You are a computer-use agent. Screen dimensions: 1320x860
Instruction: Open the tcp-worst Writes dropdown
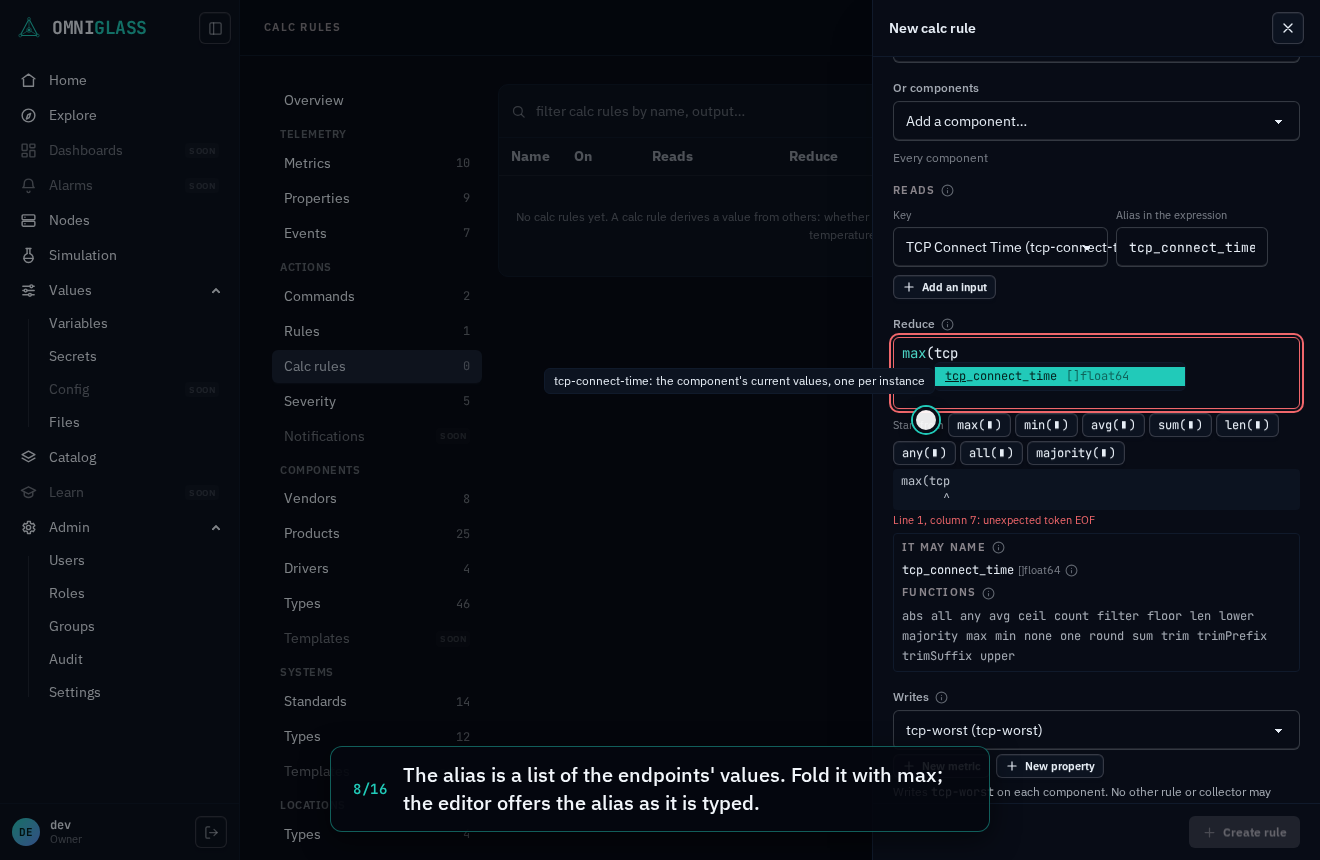1096,730
